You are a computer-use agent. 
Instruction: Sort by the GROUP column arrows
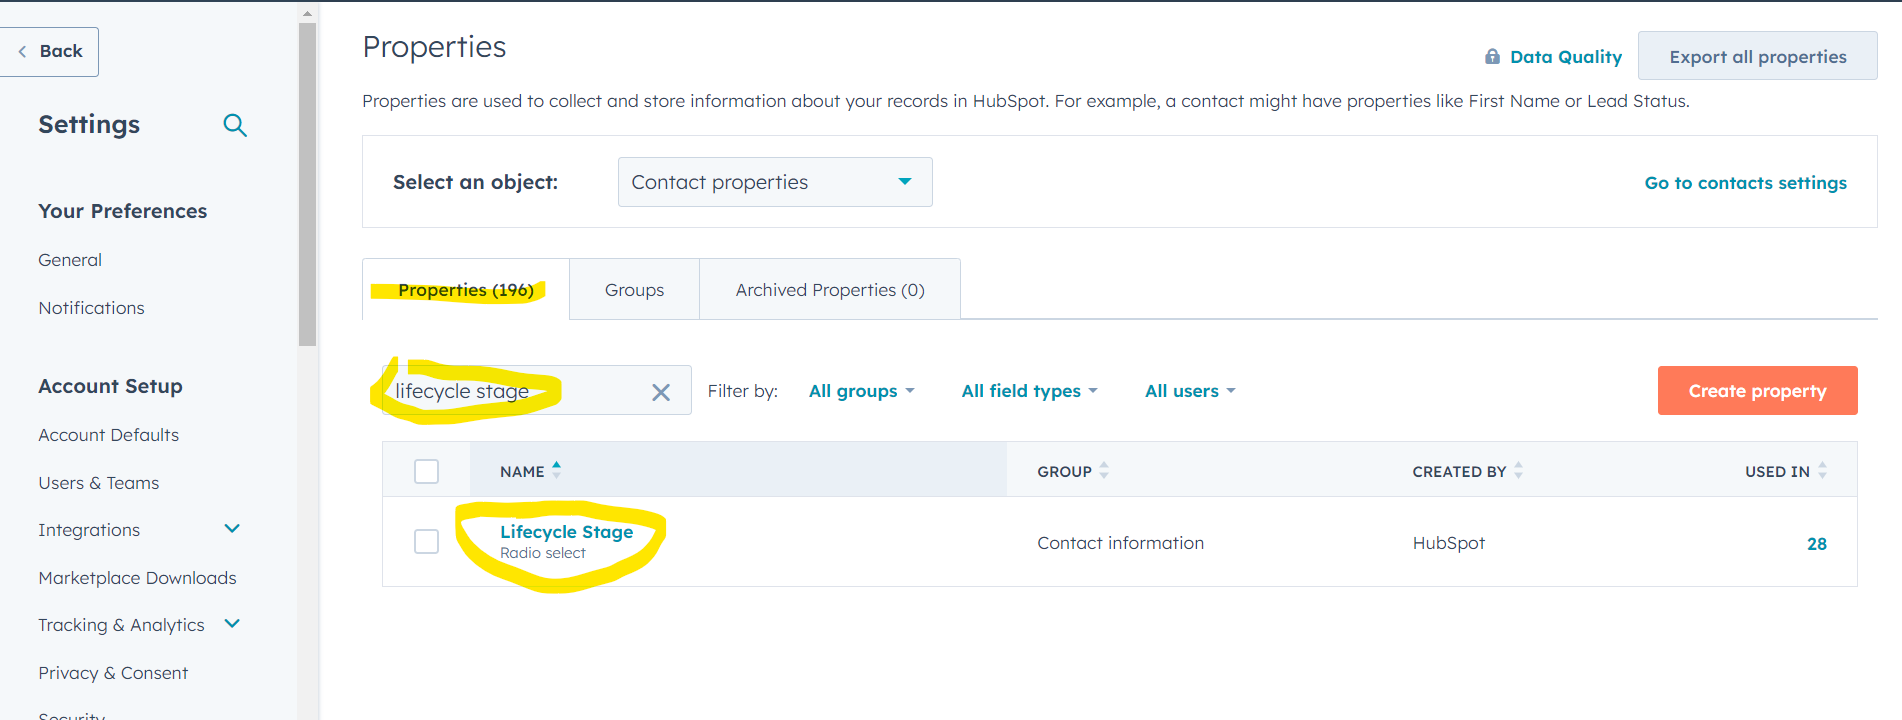(x=1104, y=470)
